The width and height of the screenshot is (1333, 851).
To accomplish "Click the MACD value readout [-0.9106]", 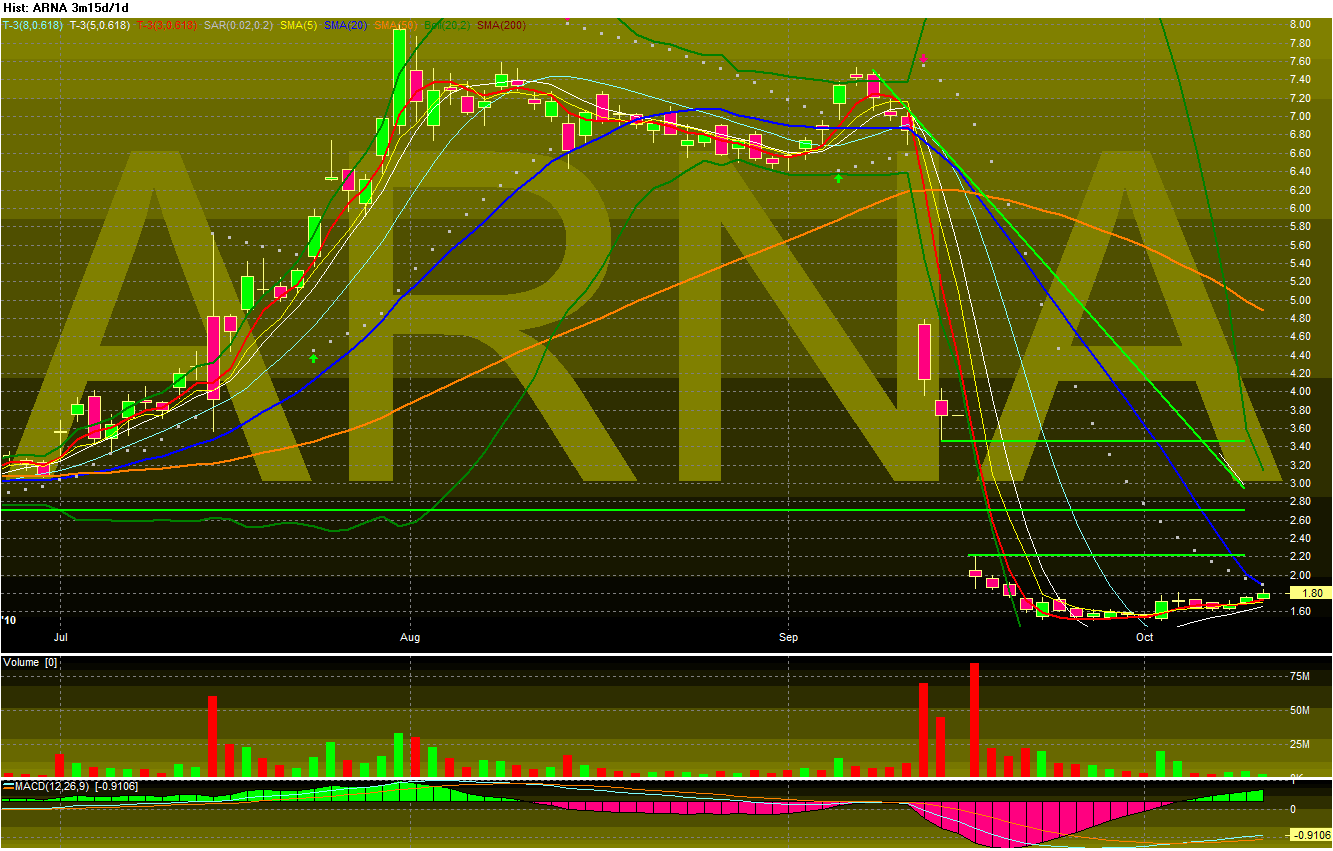I will pos(116,785).
